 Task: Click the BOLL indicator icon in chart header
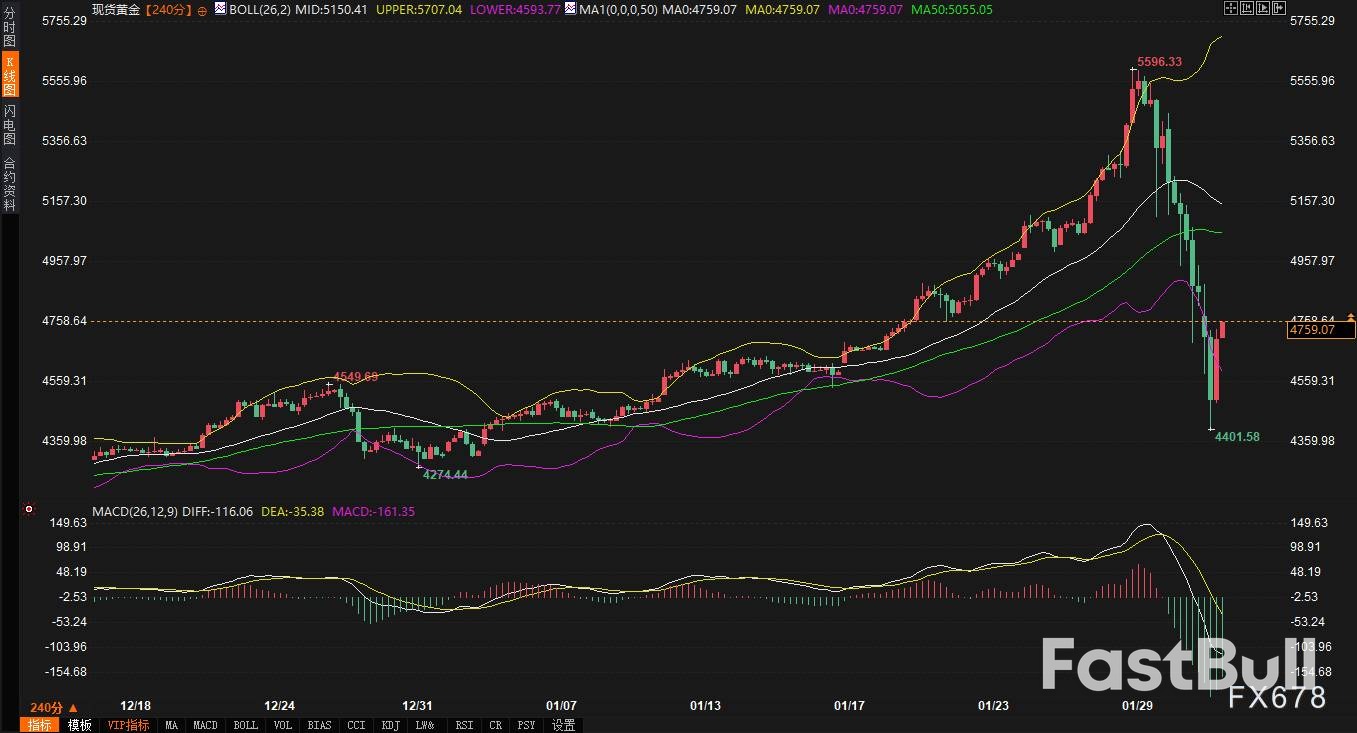(222, 9)
